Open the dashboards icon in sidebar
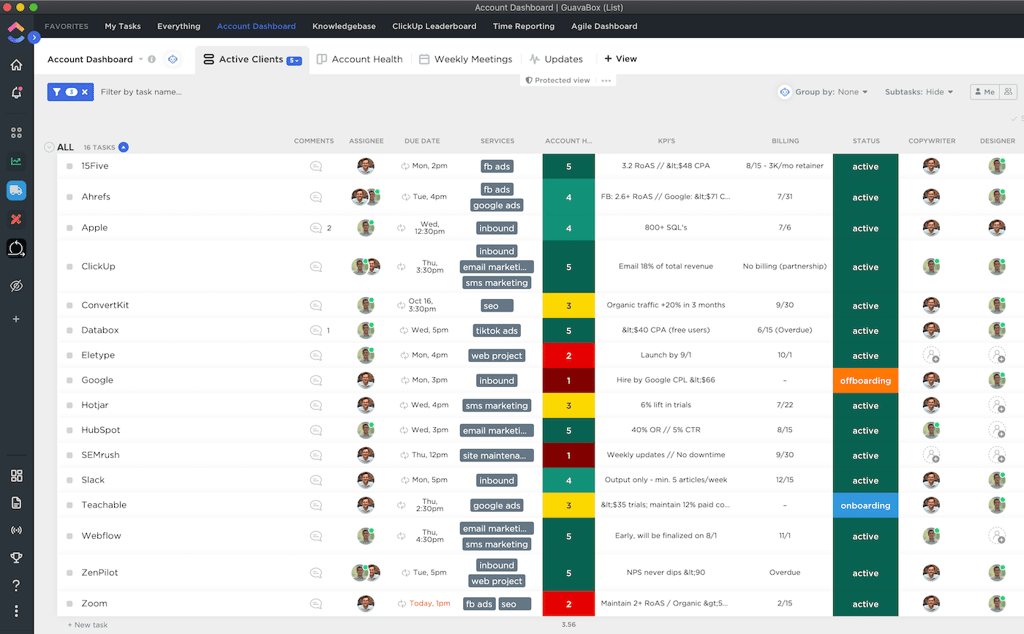This screenshot has height=634, width=1024. coord(16,475)
